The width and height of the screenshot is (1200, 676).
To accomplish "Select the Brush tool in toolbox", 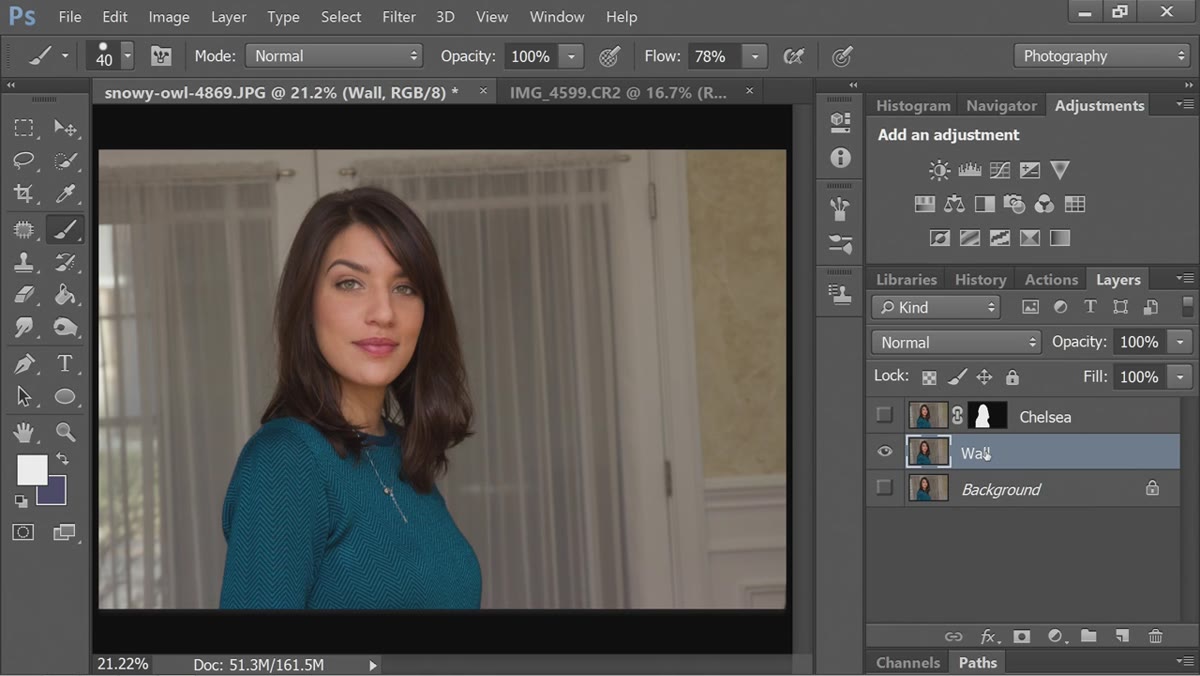I will (65, 229).
